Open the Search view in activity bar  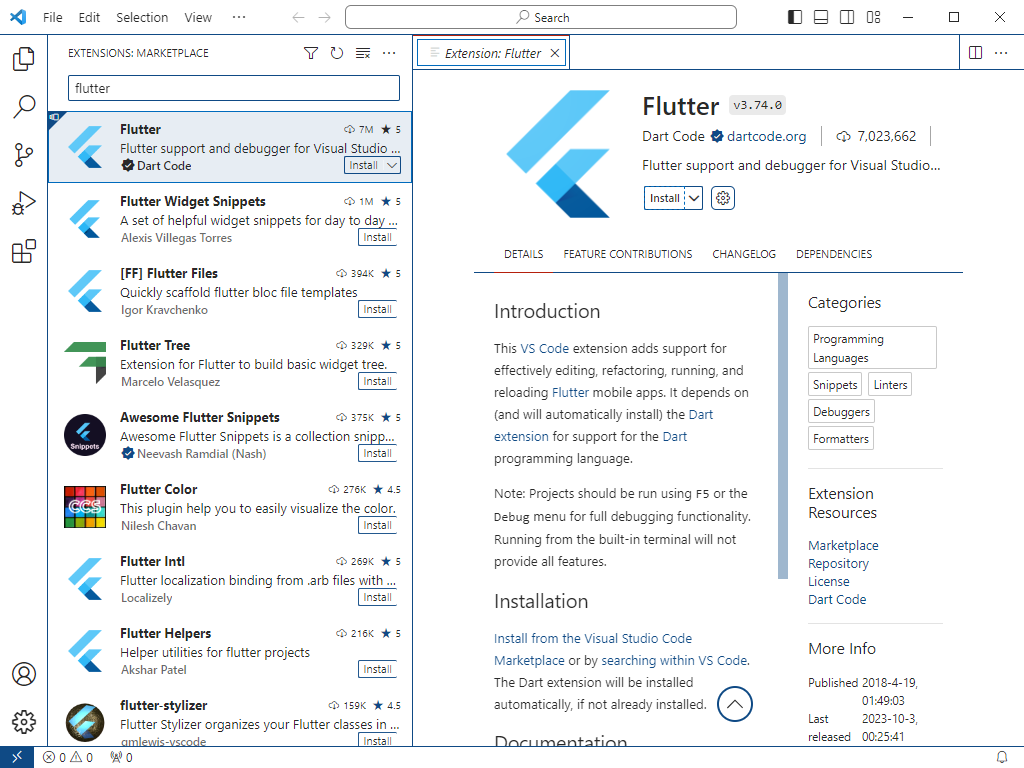(x=24, y=106)
